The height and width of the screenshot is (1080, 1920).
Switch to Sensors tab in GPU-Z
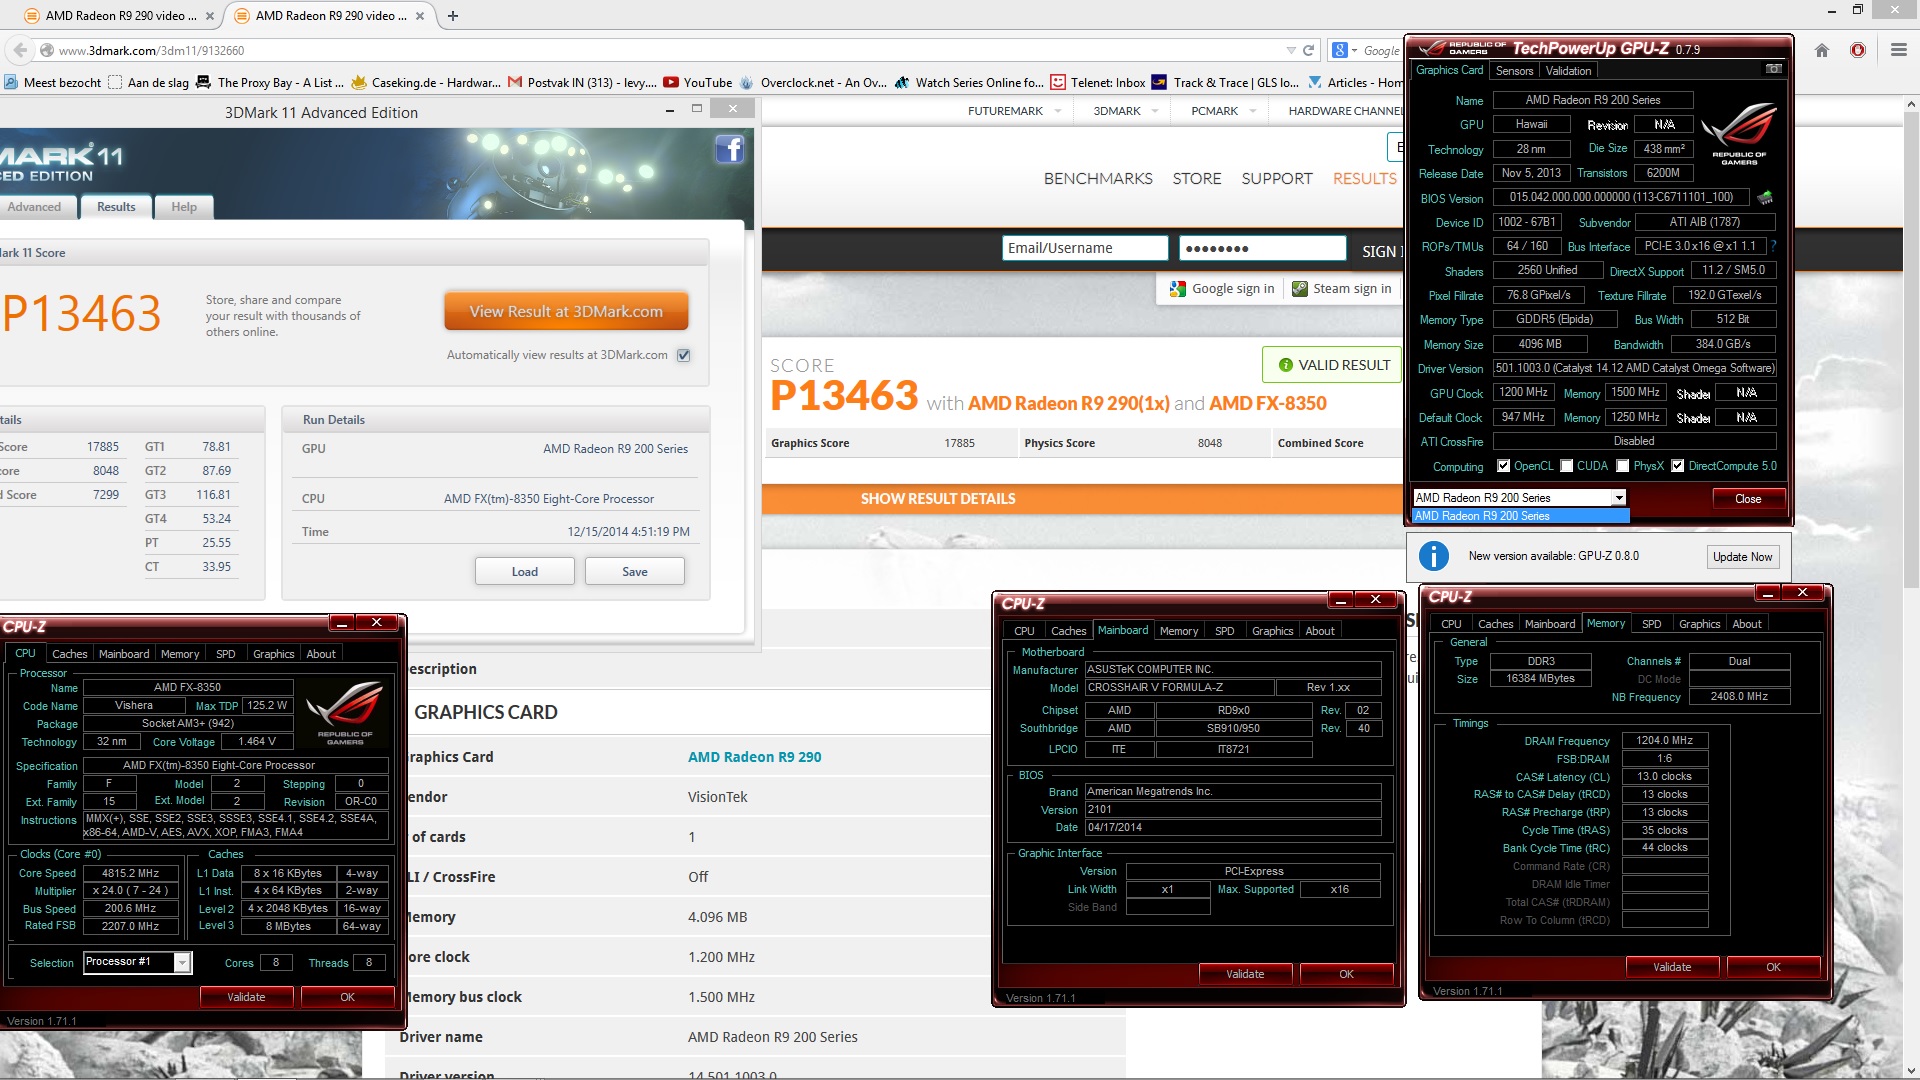point(1514,71)
